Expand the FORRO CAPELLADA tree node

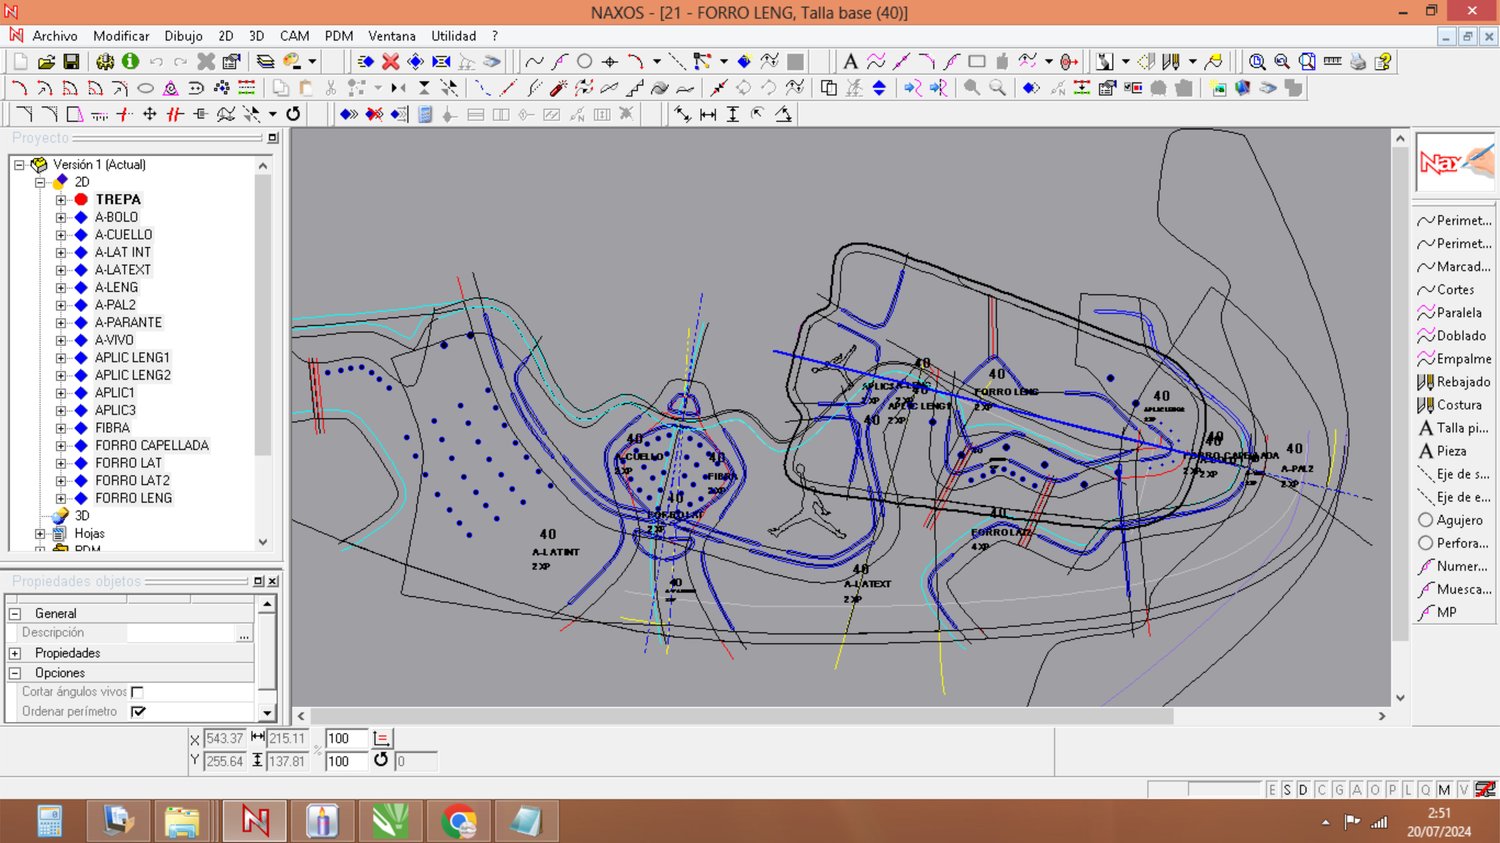click(x=61, y=446)
